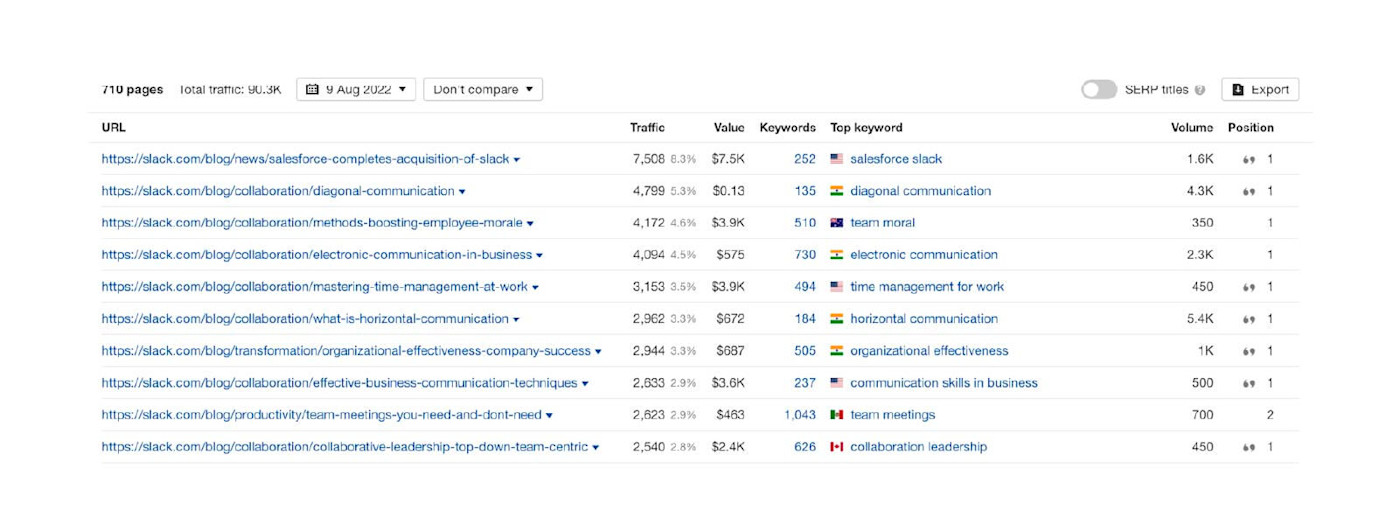1400x518 pixels.
Task: Click keywords count 730
Action: [805, 255]
